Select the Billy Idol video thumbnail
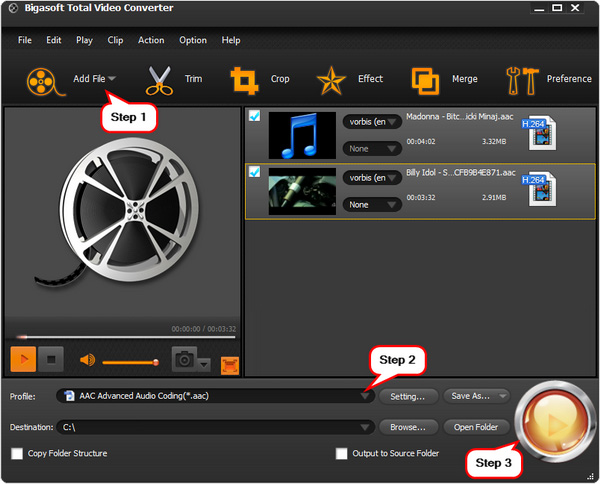This screenshot has height=484, width=600. tap(302, 191)
